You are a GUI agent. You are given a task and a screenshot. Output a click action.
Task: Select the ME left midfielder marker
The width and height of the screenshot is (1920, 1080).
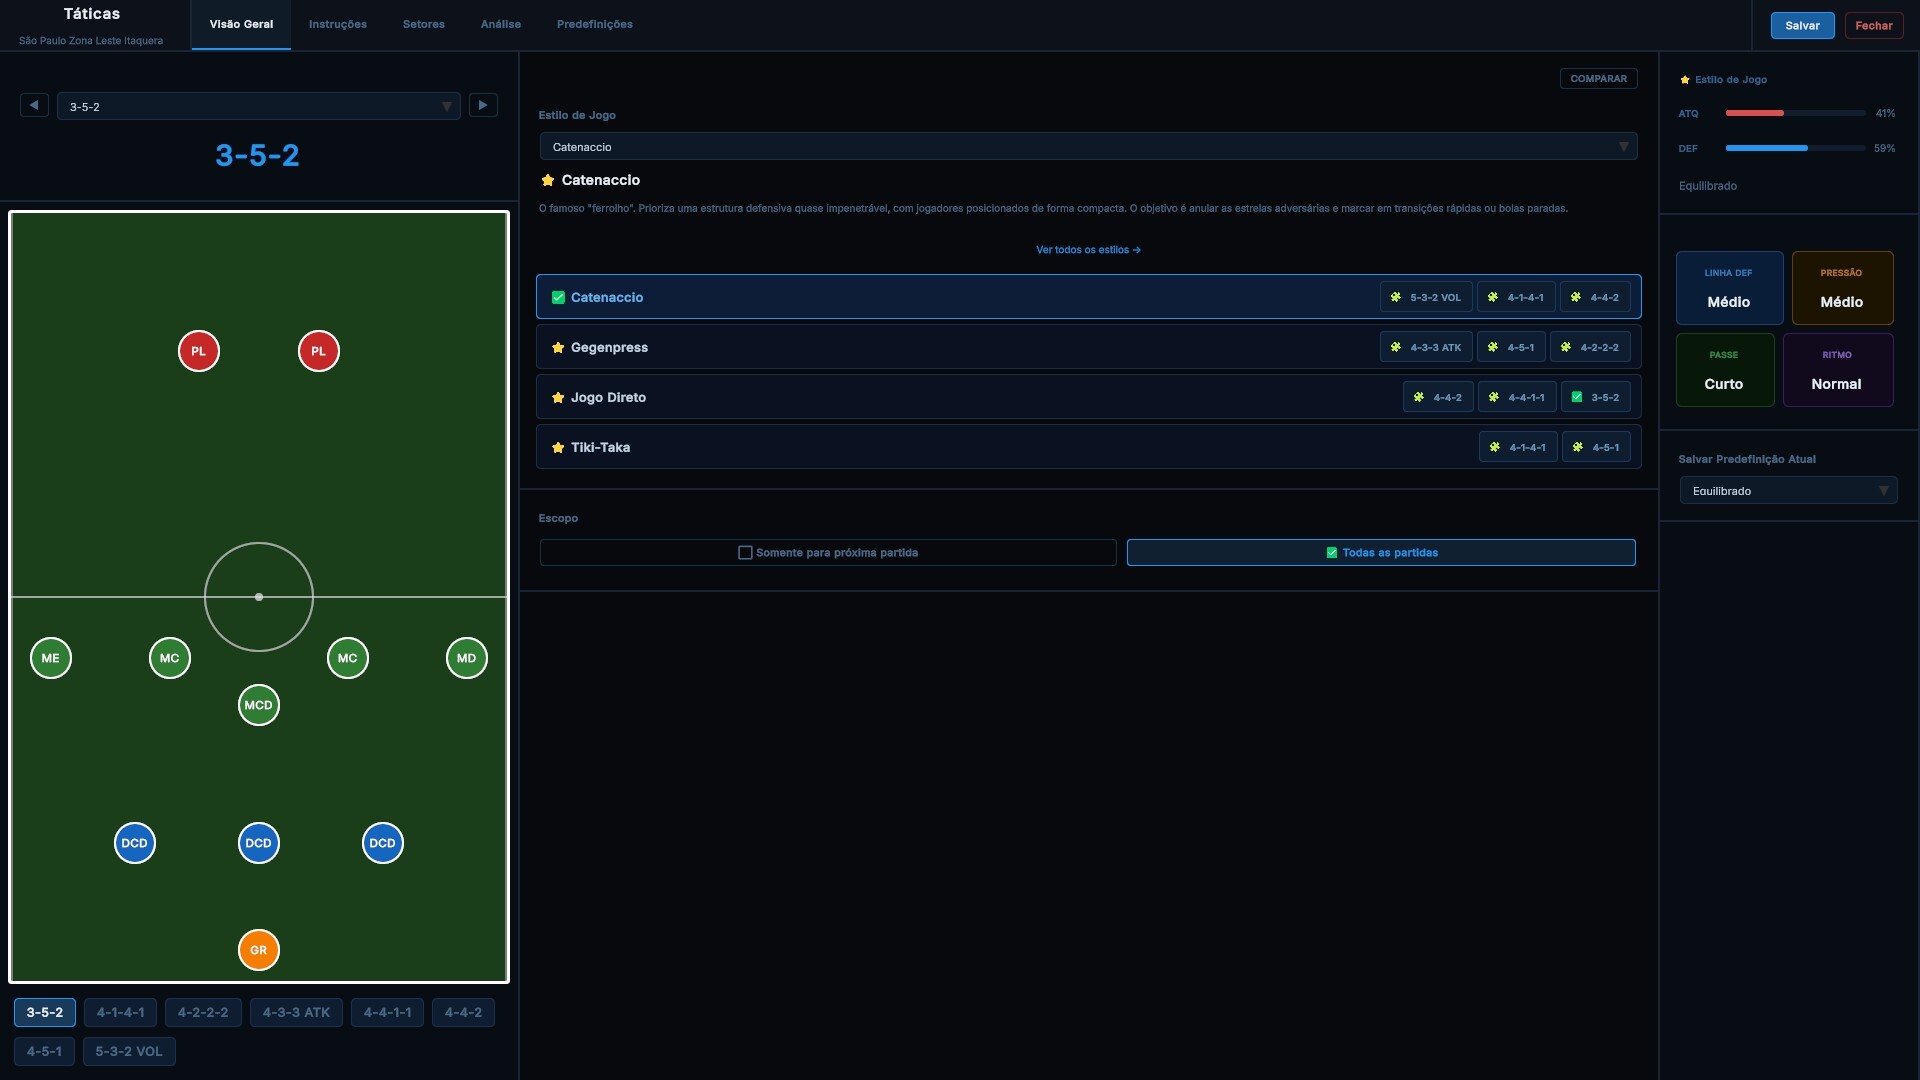(50, 658)
